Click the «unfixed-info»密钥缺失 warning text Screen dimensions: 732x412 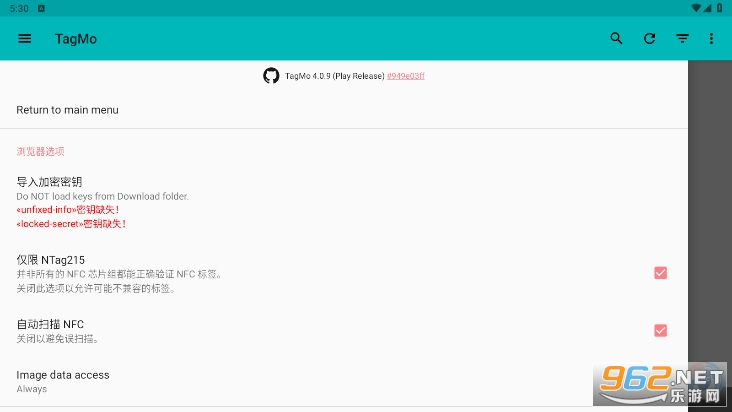68,209
